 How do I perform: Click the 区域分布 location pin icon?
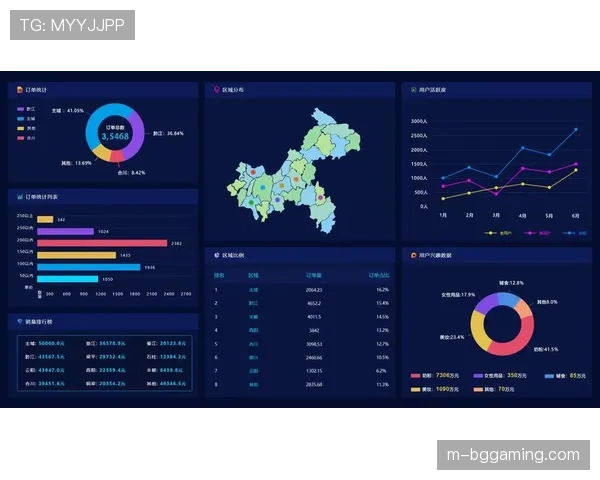click(217, 90)
